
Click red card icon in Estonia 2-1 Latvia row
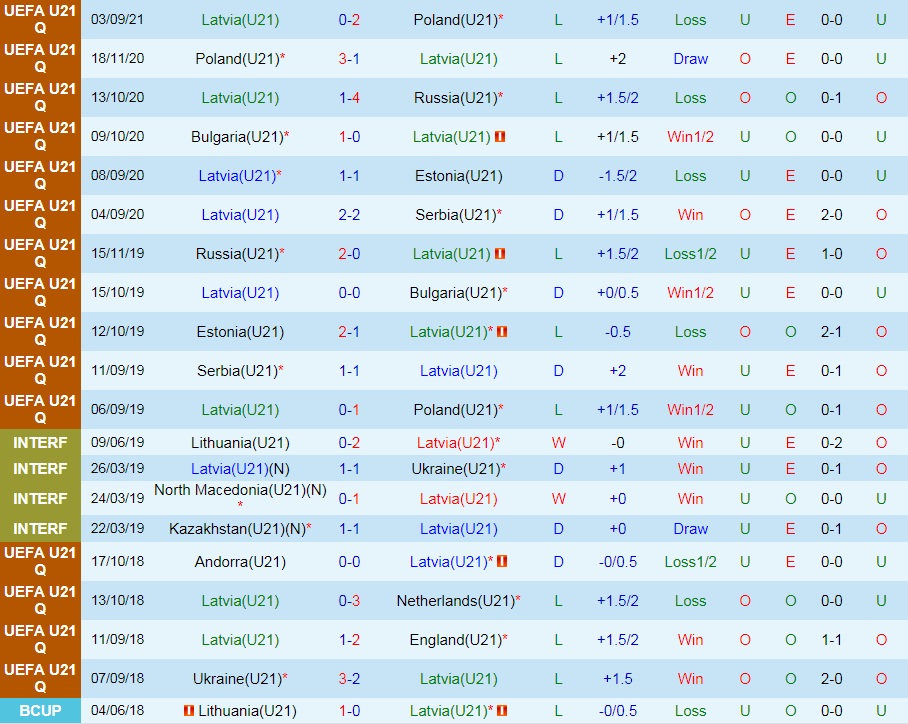(x=502, y=332)
